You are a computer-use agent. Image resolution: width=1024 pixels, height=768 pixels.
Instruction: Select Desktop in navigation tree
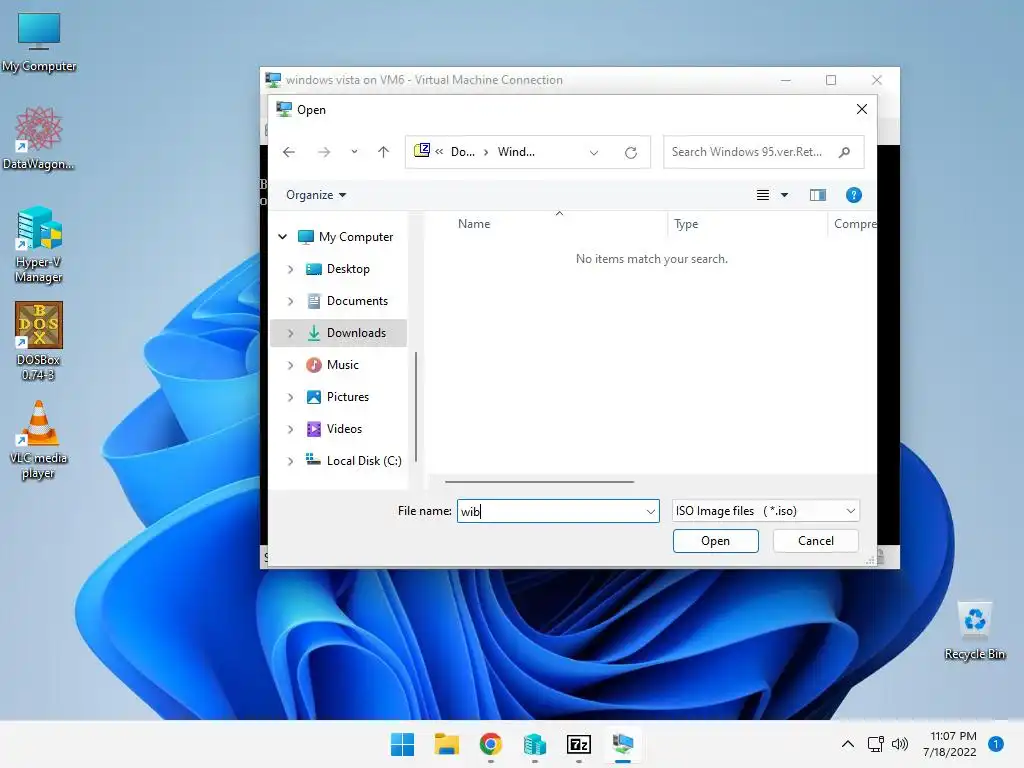click(x=338, y=269)
